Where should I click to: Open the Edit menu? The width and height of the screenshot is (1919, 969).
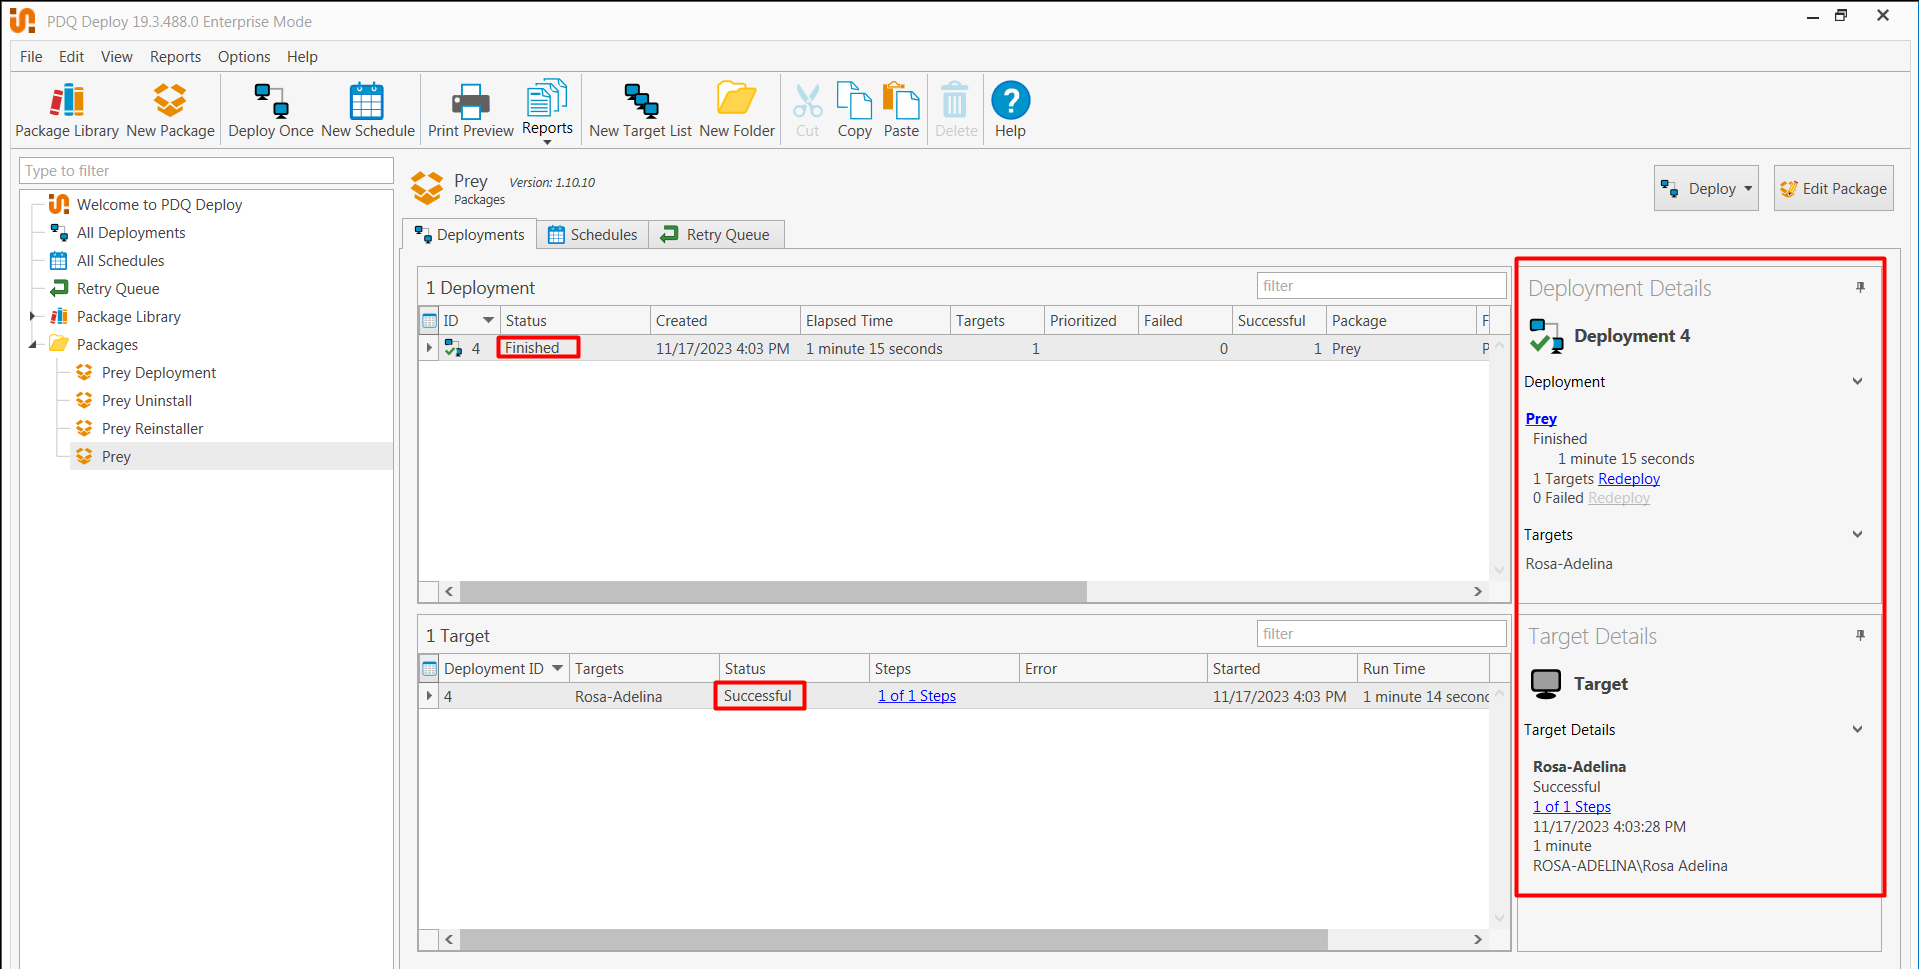click(71, 57)
